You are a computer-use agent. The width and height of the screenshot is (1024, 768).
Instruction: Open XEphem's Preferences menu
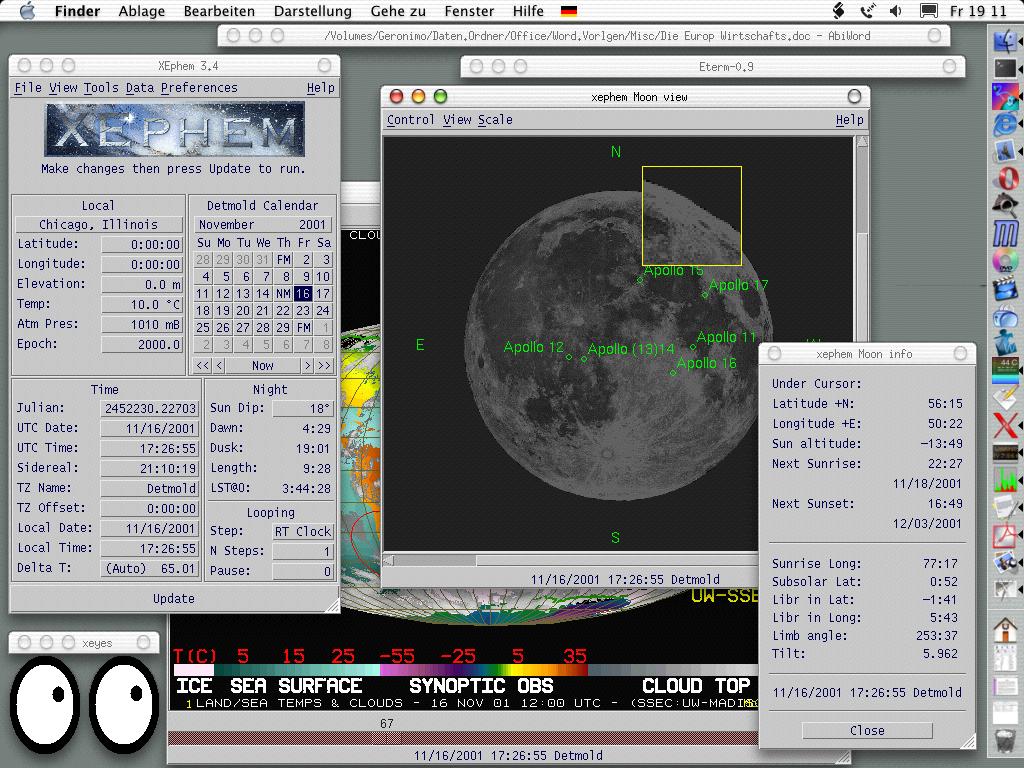coord(199,88)
